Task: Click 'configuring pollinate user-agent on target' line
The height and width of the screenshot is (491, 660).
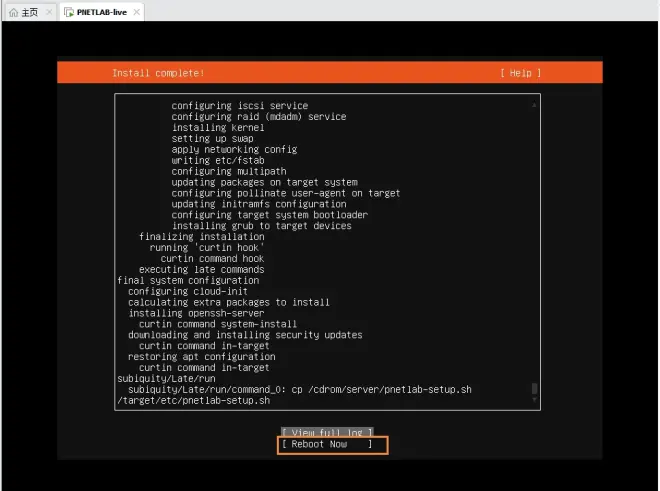Action: click(x=286, y=193)
